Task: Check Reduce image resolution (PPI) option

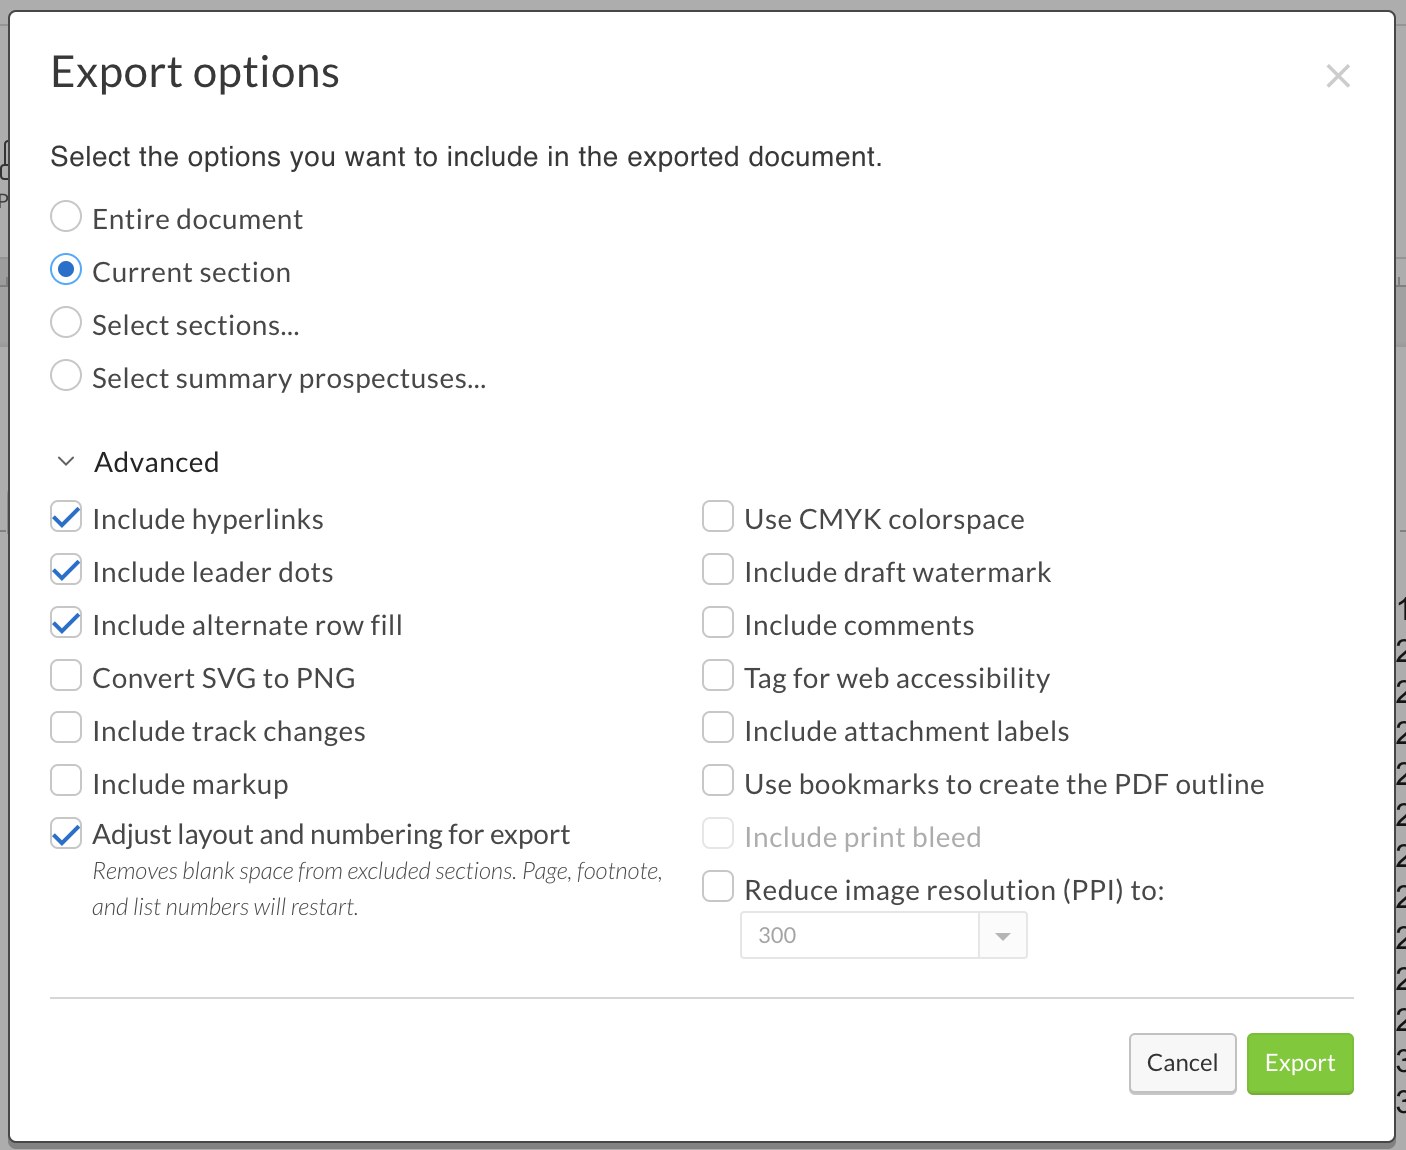Action: coord(718,888)
